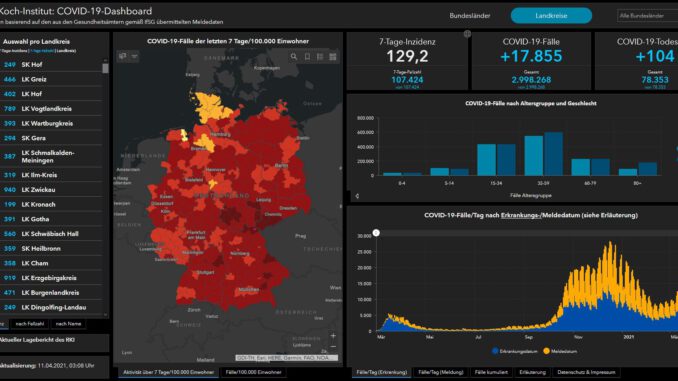The height and width of the screenshot is (381, 678).
Task: Select LK Hof in district list
Action: click(51, 94)
